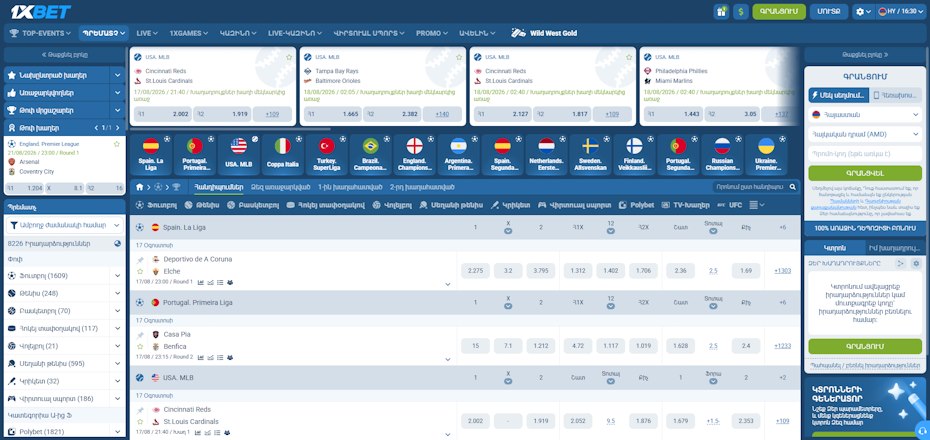
Task: Click the green registration button in header
Action: (779, 11)
